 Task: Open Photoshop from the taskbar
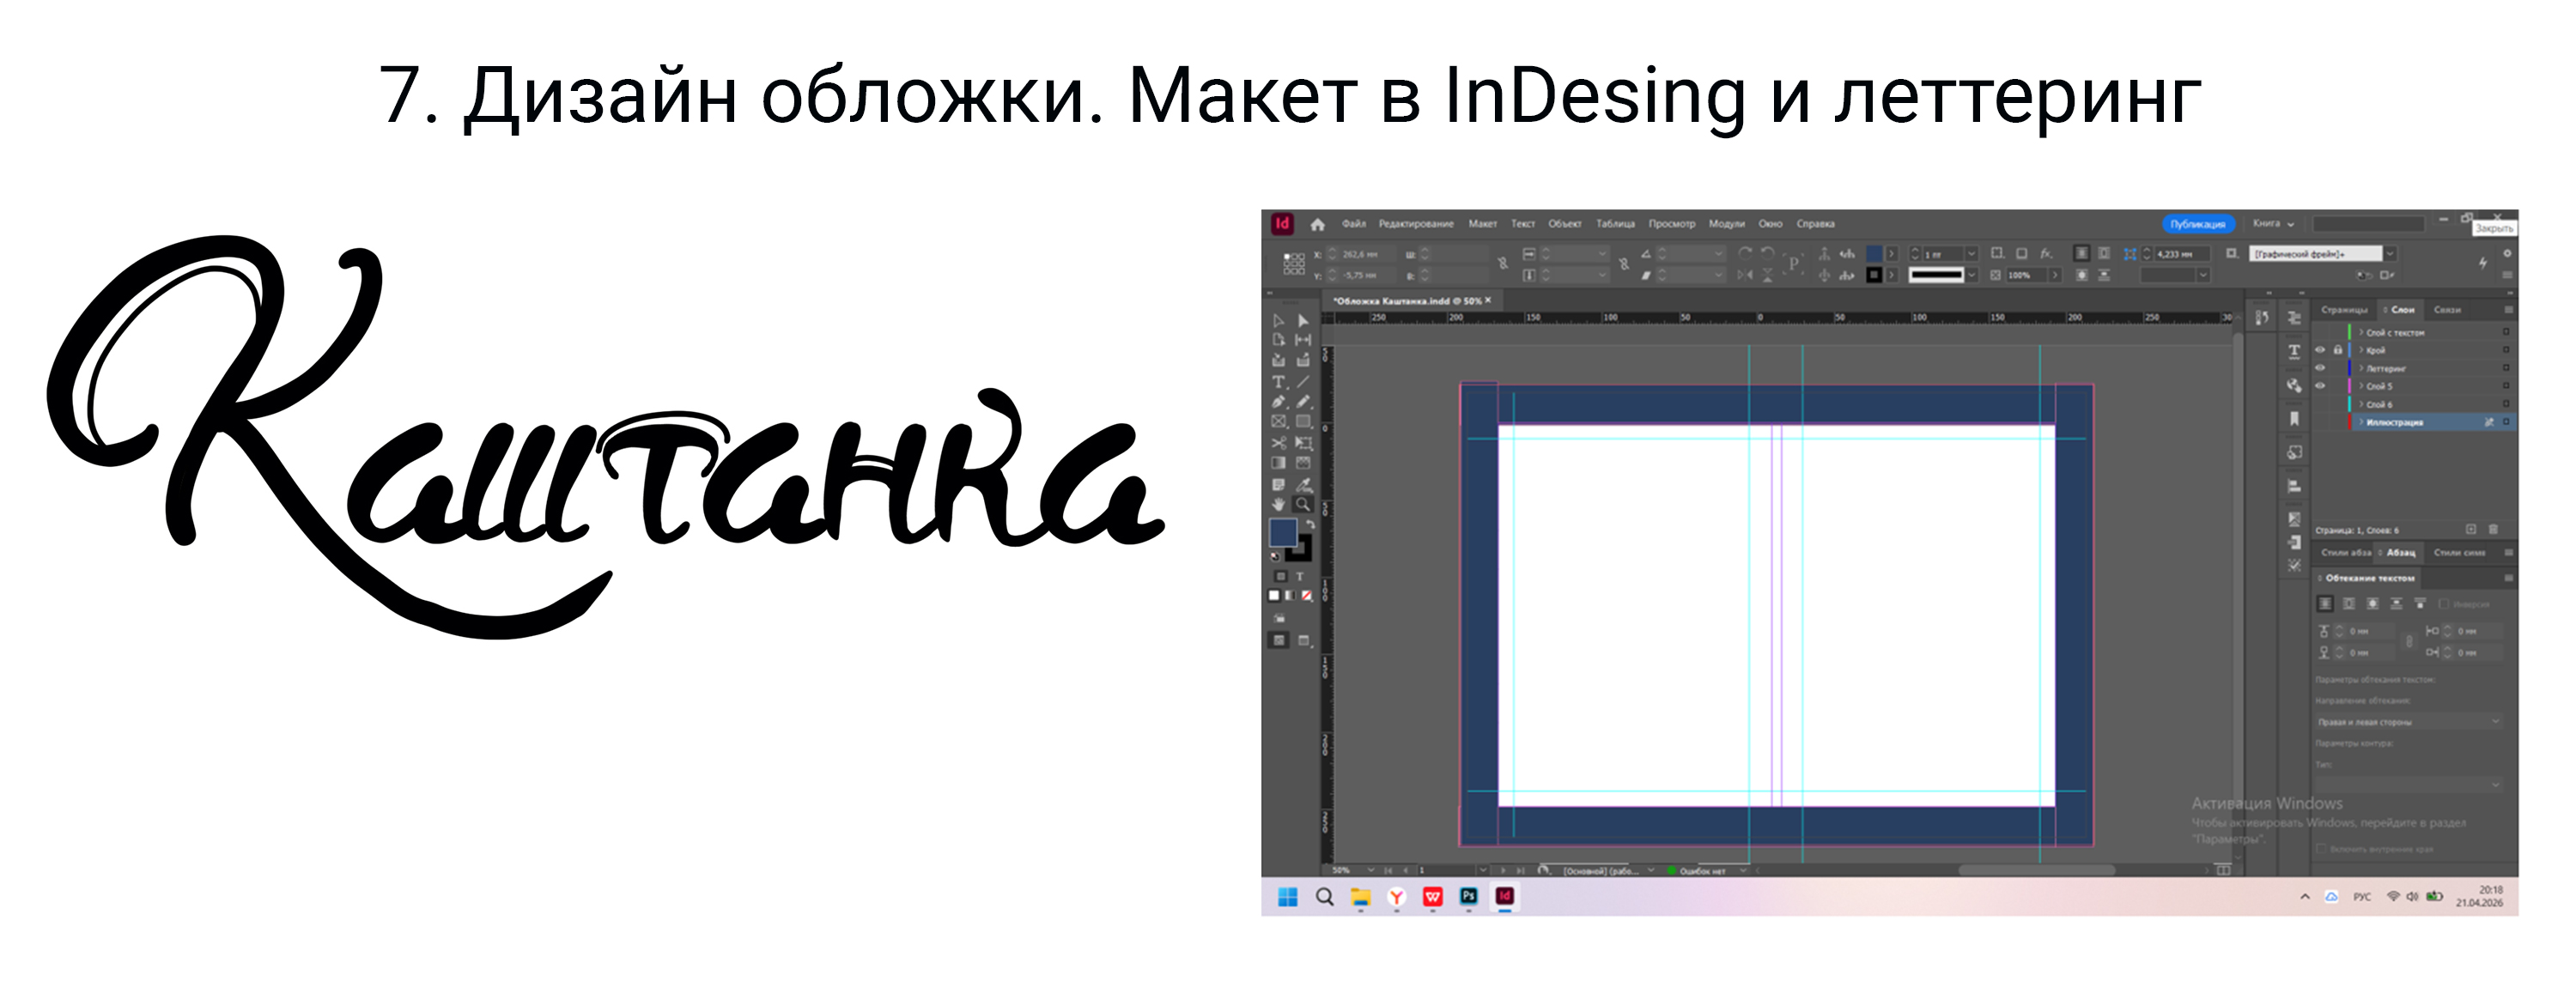tap(1468, 898)
